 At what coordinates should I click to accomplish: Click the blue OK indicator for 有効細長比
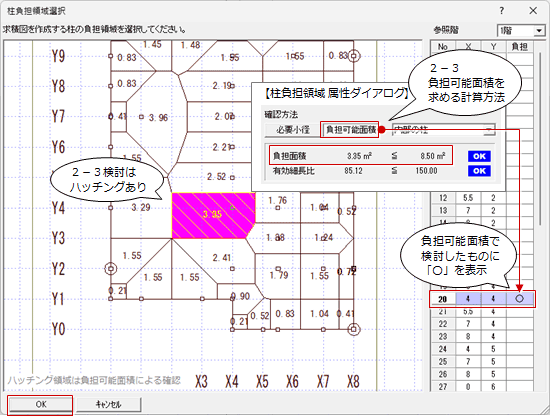tap(479, 171)
